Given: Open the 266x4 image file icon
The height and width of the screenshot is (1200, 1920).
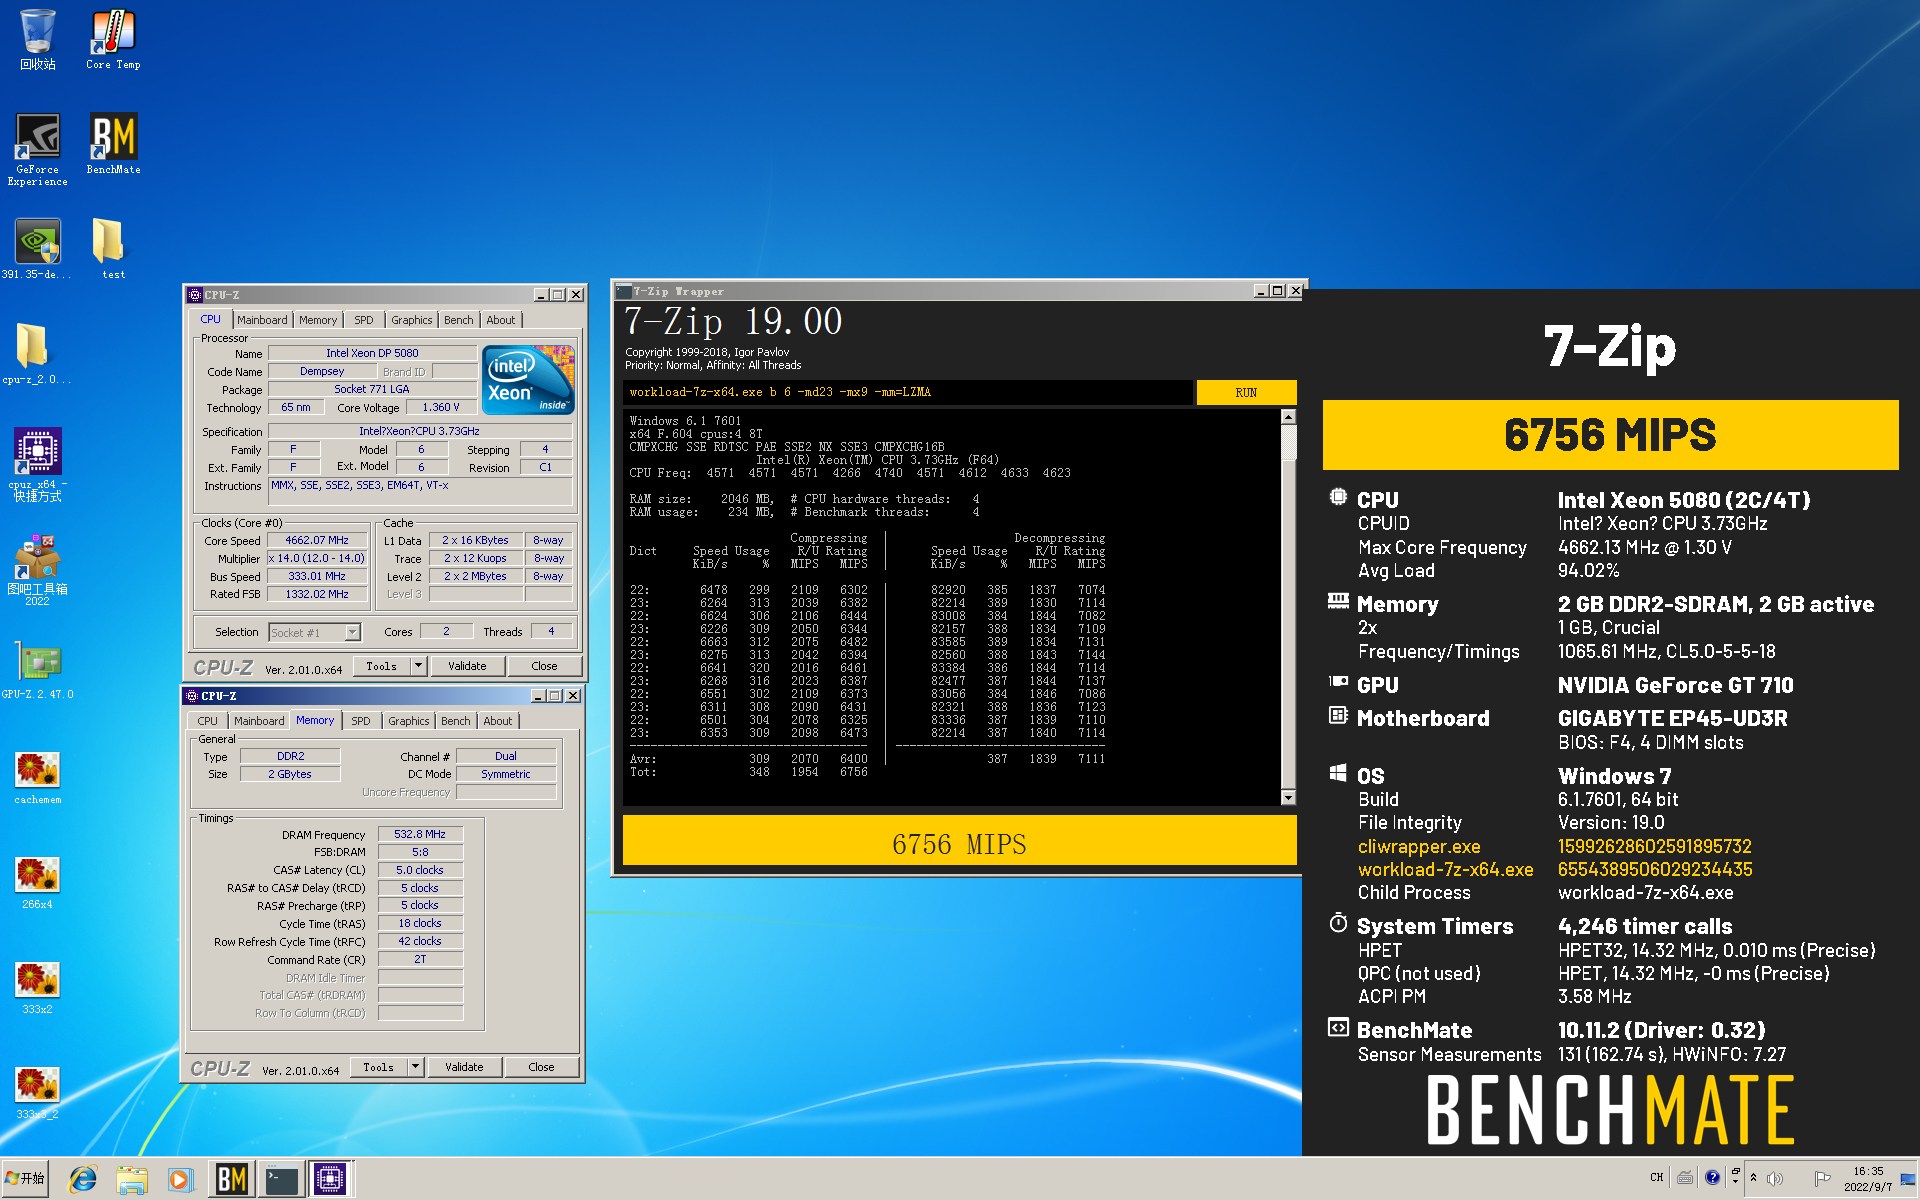Looking at the screenshot, I should coord(37,883).
